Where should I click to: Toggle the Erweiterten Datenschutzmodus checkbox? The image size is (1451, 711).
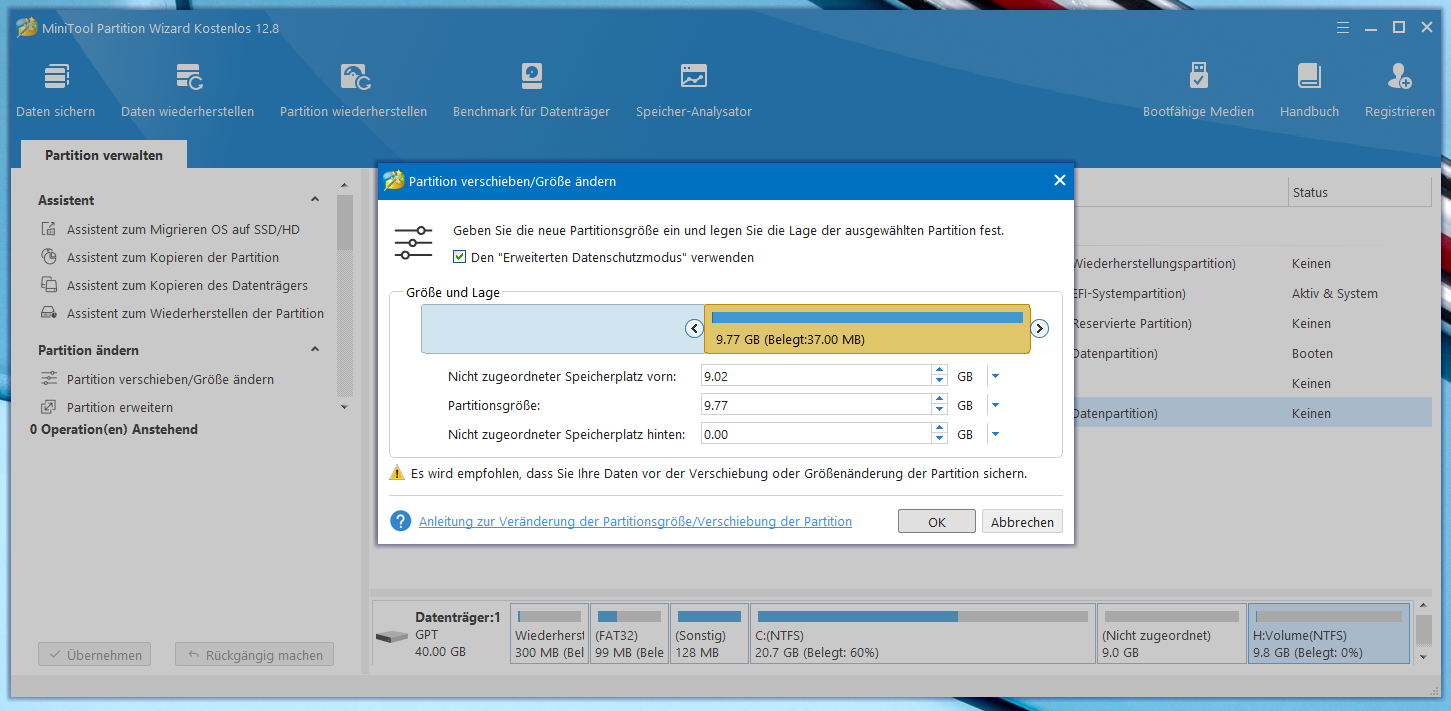[x=460, y=257]
